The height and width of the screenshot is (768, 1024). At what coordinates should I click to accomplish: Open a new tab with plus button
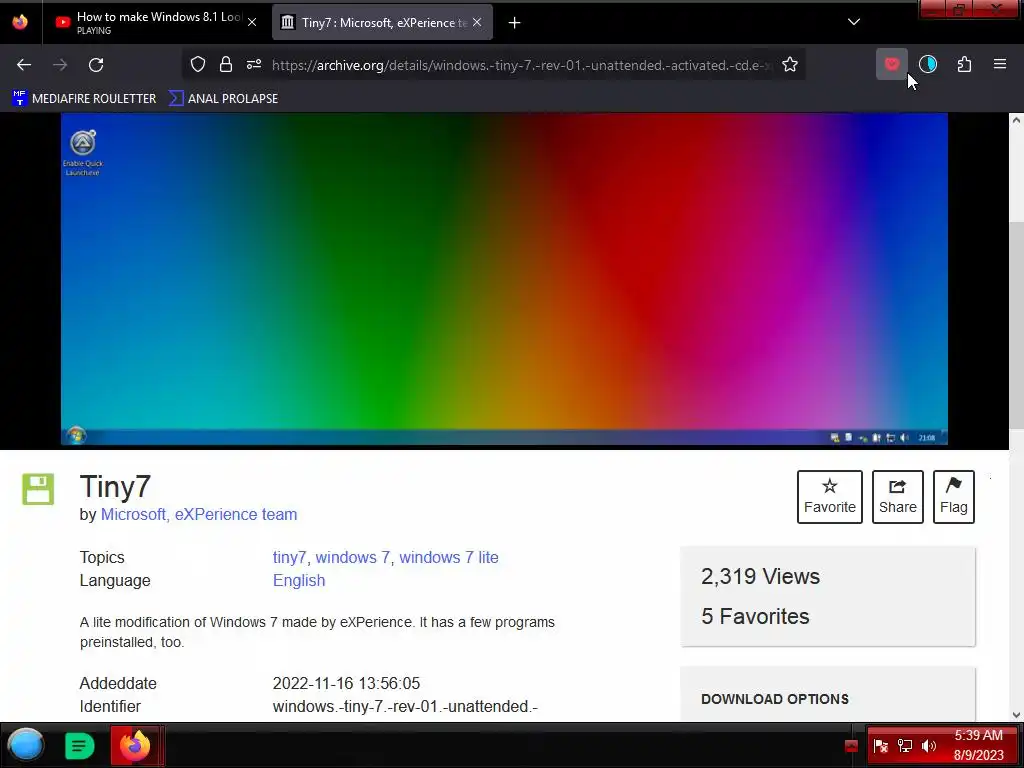pyautogui.click(x=515, y=23)
